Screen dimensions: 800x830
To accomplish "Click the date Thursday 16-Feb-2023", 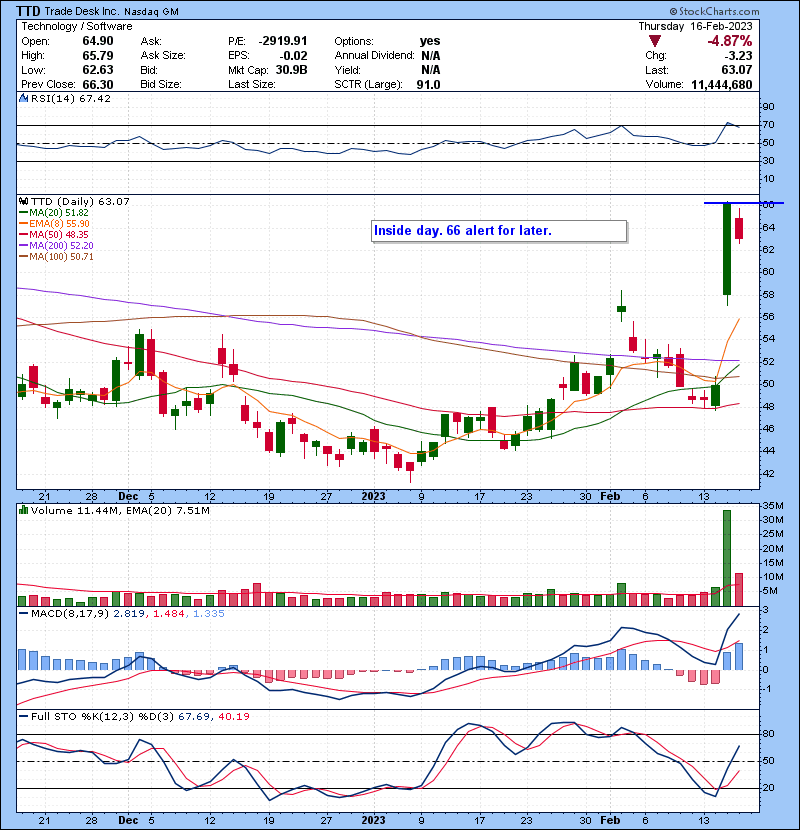I will pos(695,26).
